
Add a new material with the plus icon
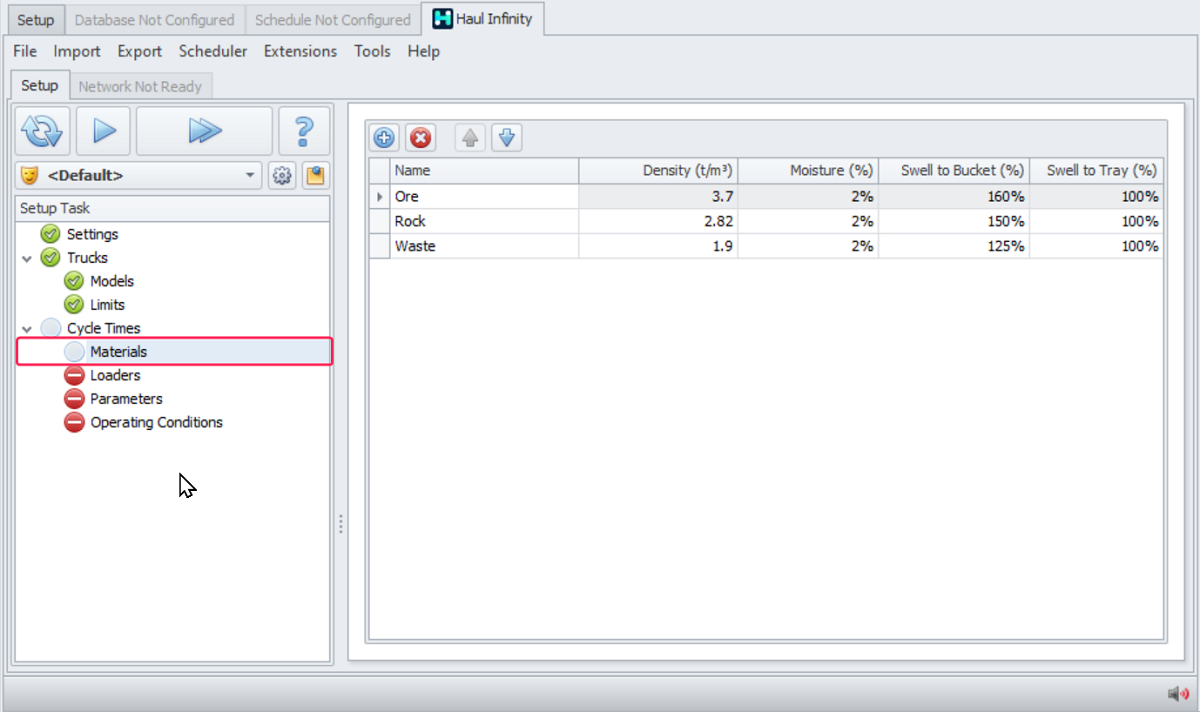point(384,138)
